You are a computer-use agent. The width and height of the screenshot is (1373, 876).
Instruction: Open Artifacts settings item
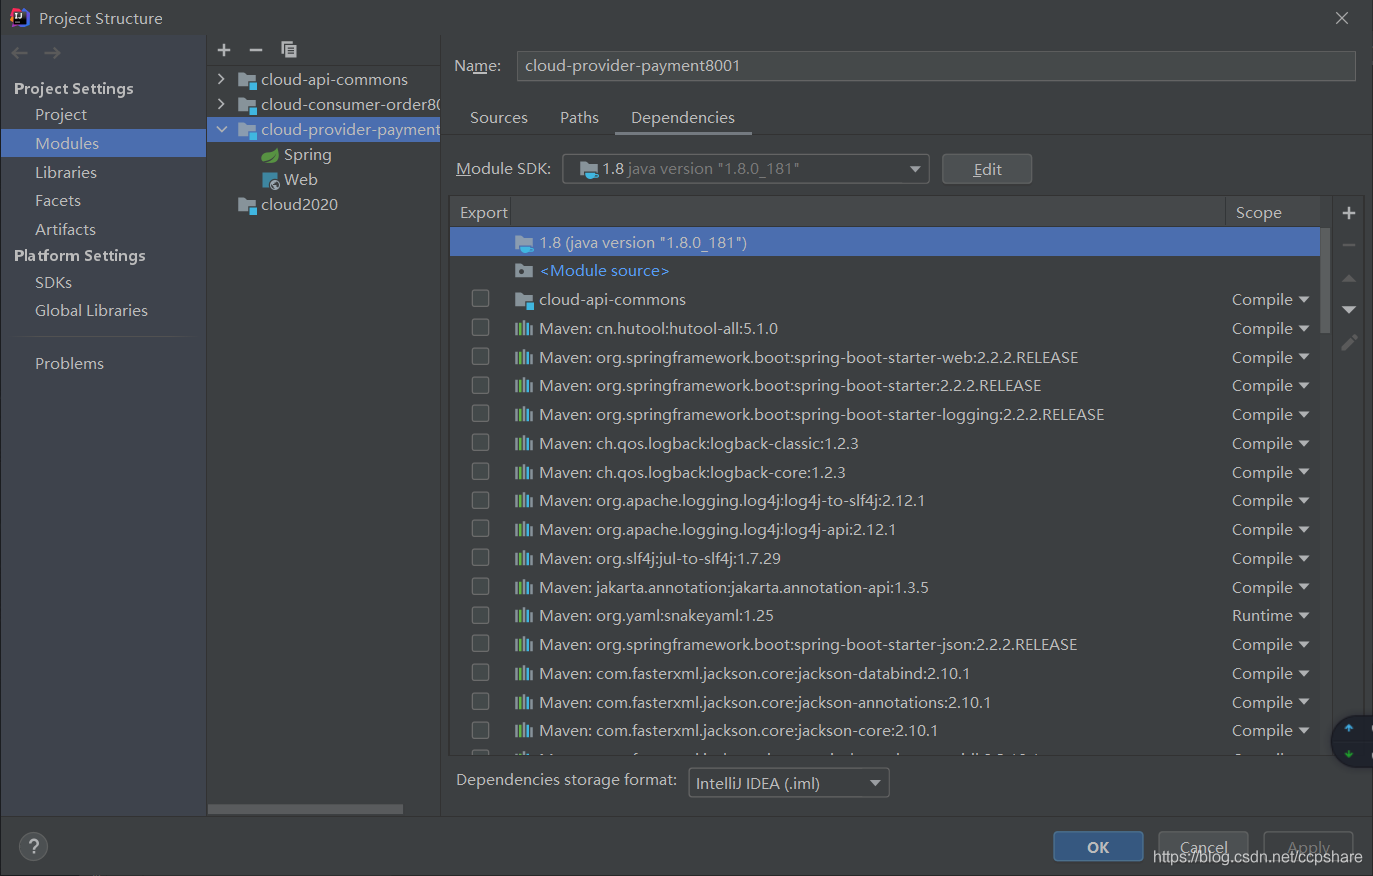click(65, 230)
